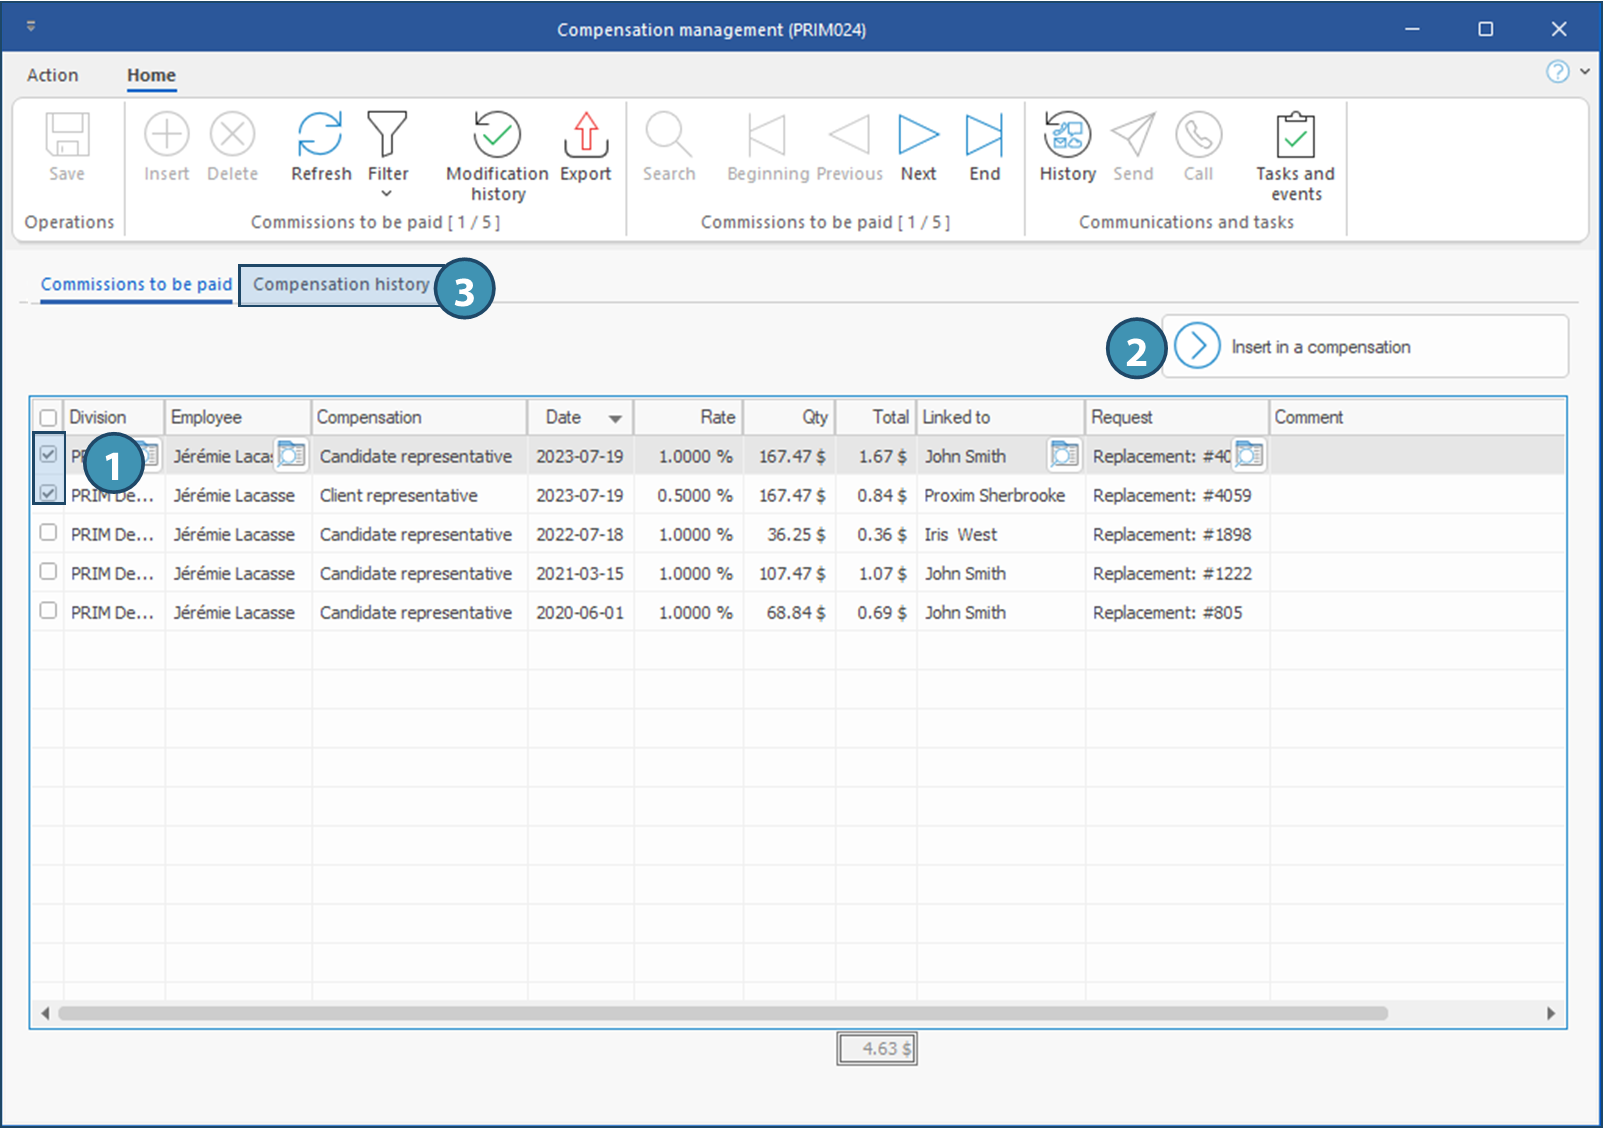
Task: Expand the ribbon options chevron beside help
Action: [x=1585, y=72]
